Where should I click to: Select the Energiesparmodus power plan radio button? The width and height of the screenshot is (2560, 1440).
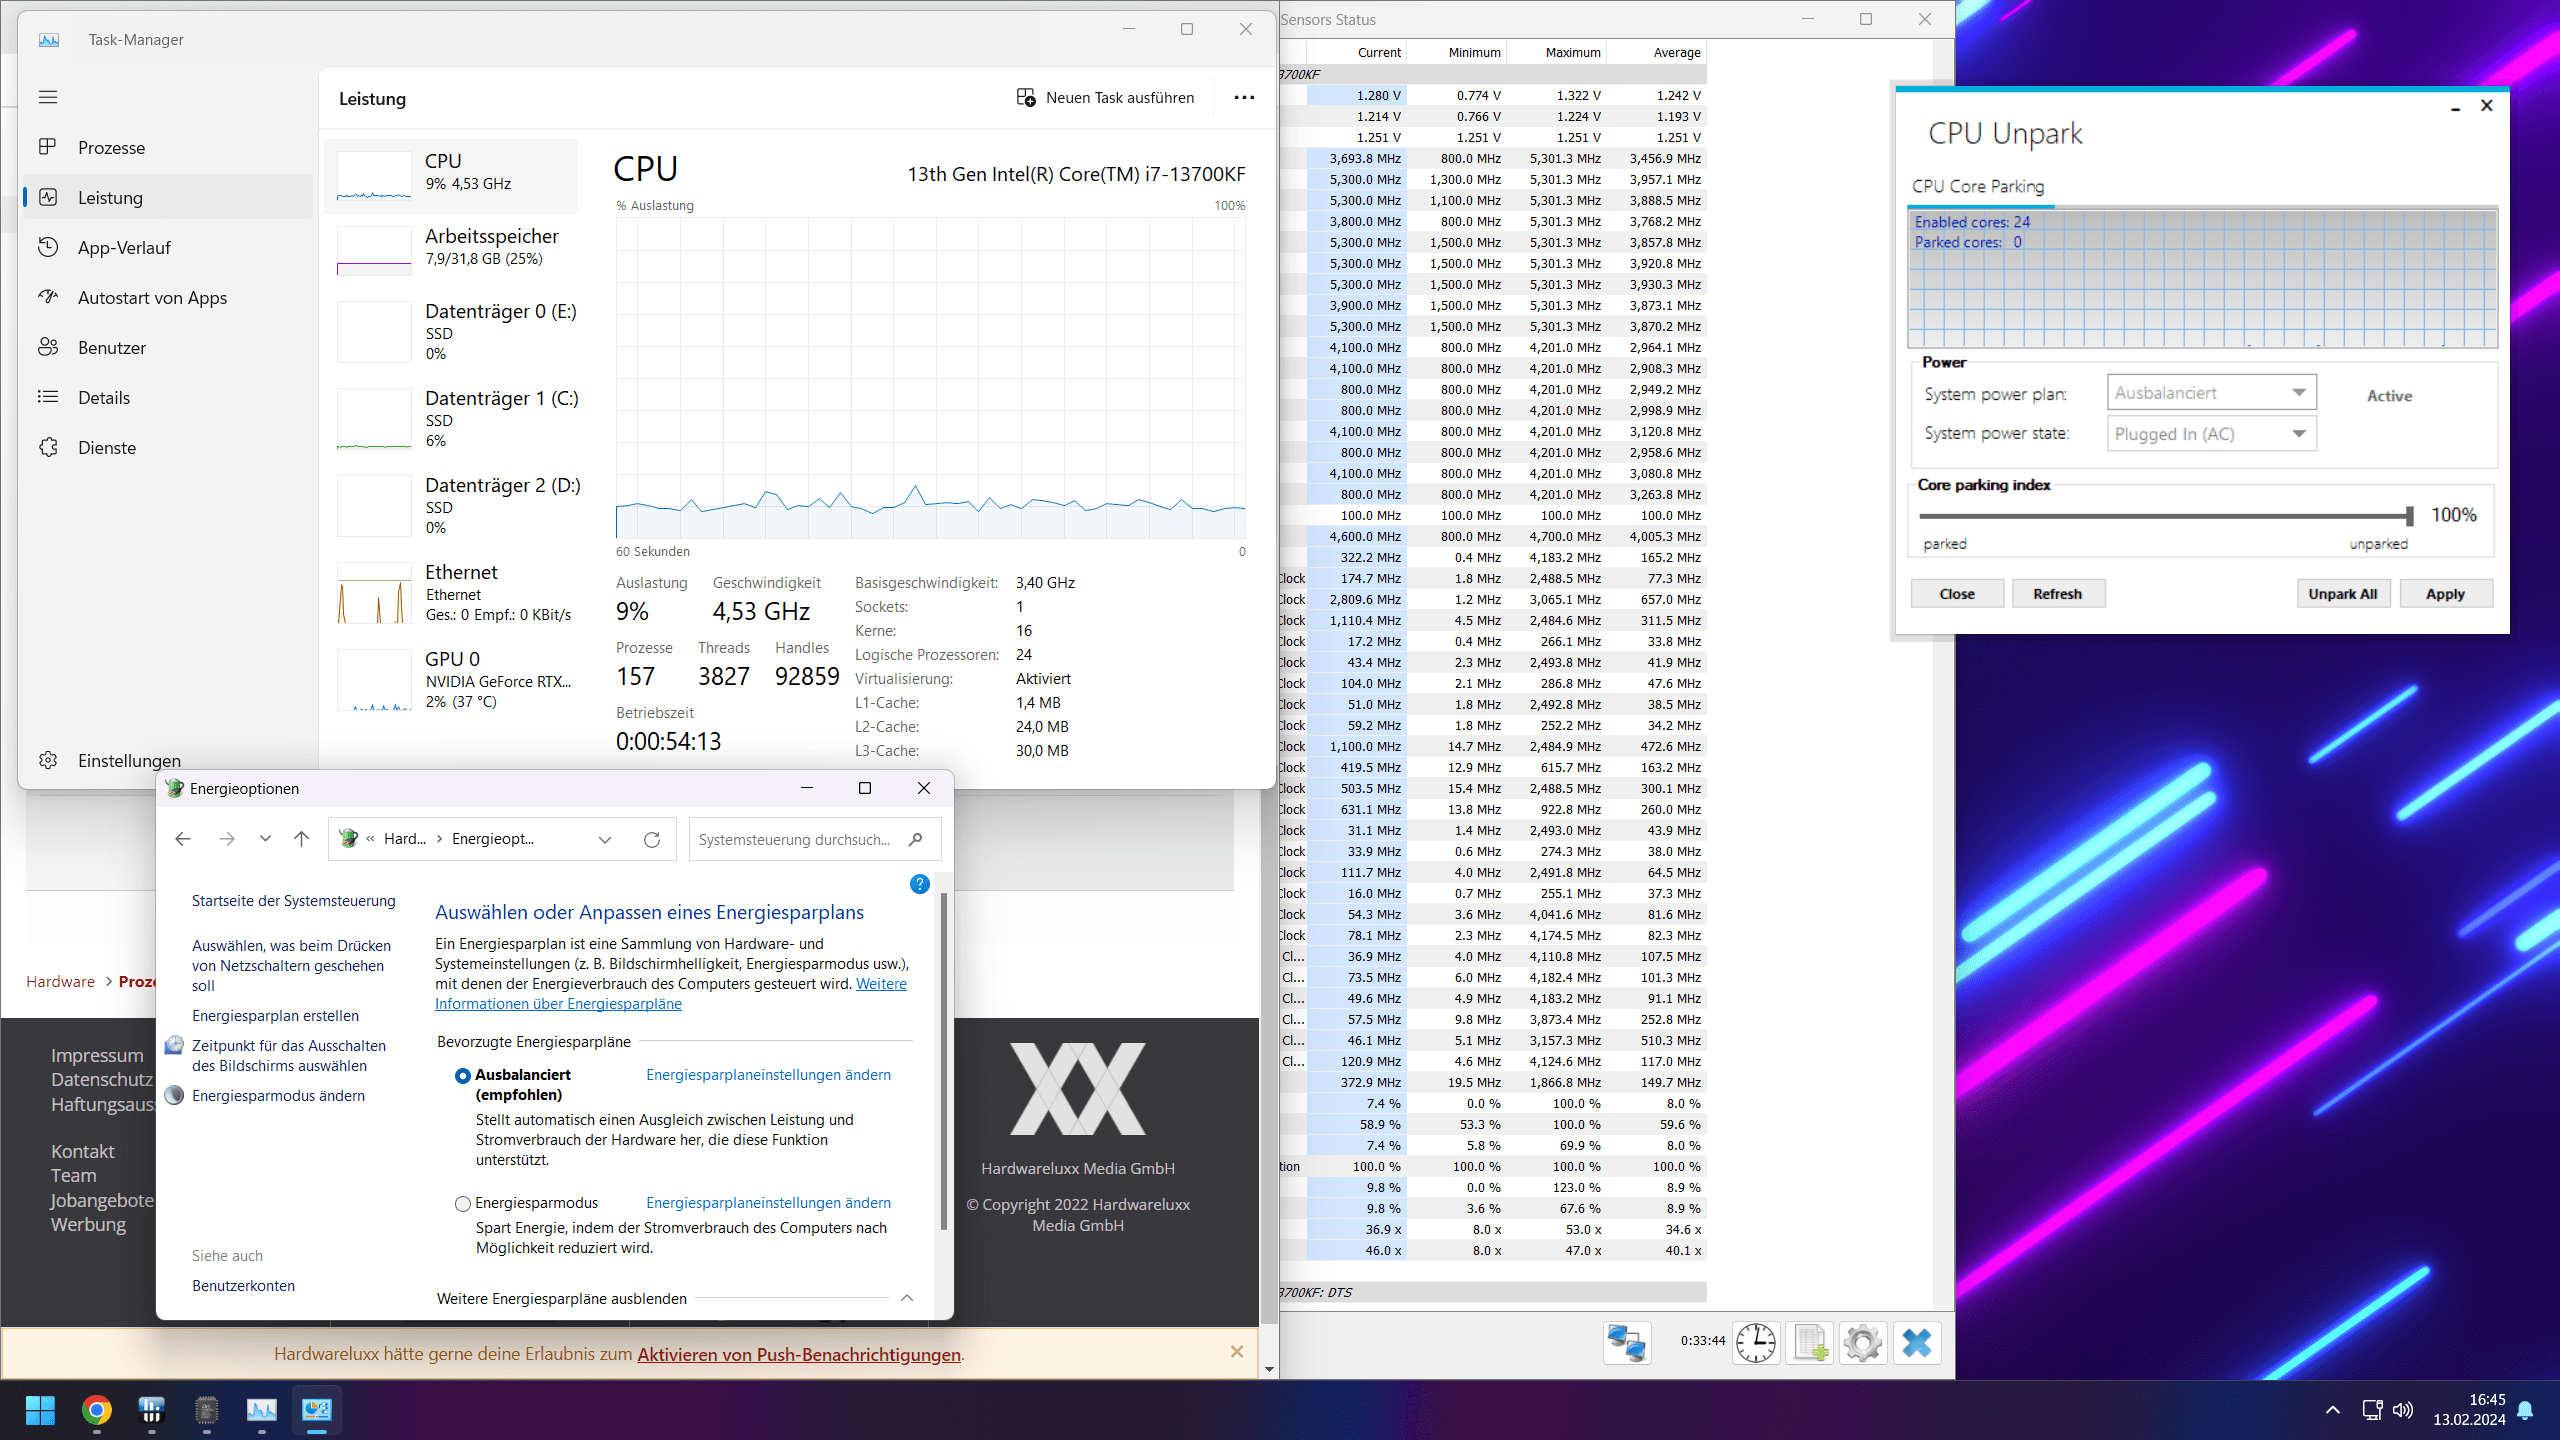pos(463,1204)
